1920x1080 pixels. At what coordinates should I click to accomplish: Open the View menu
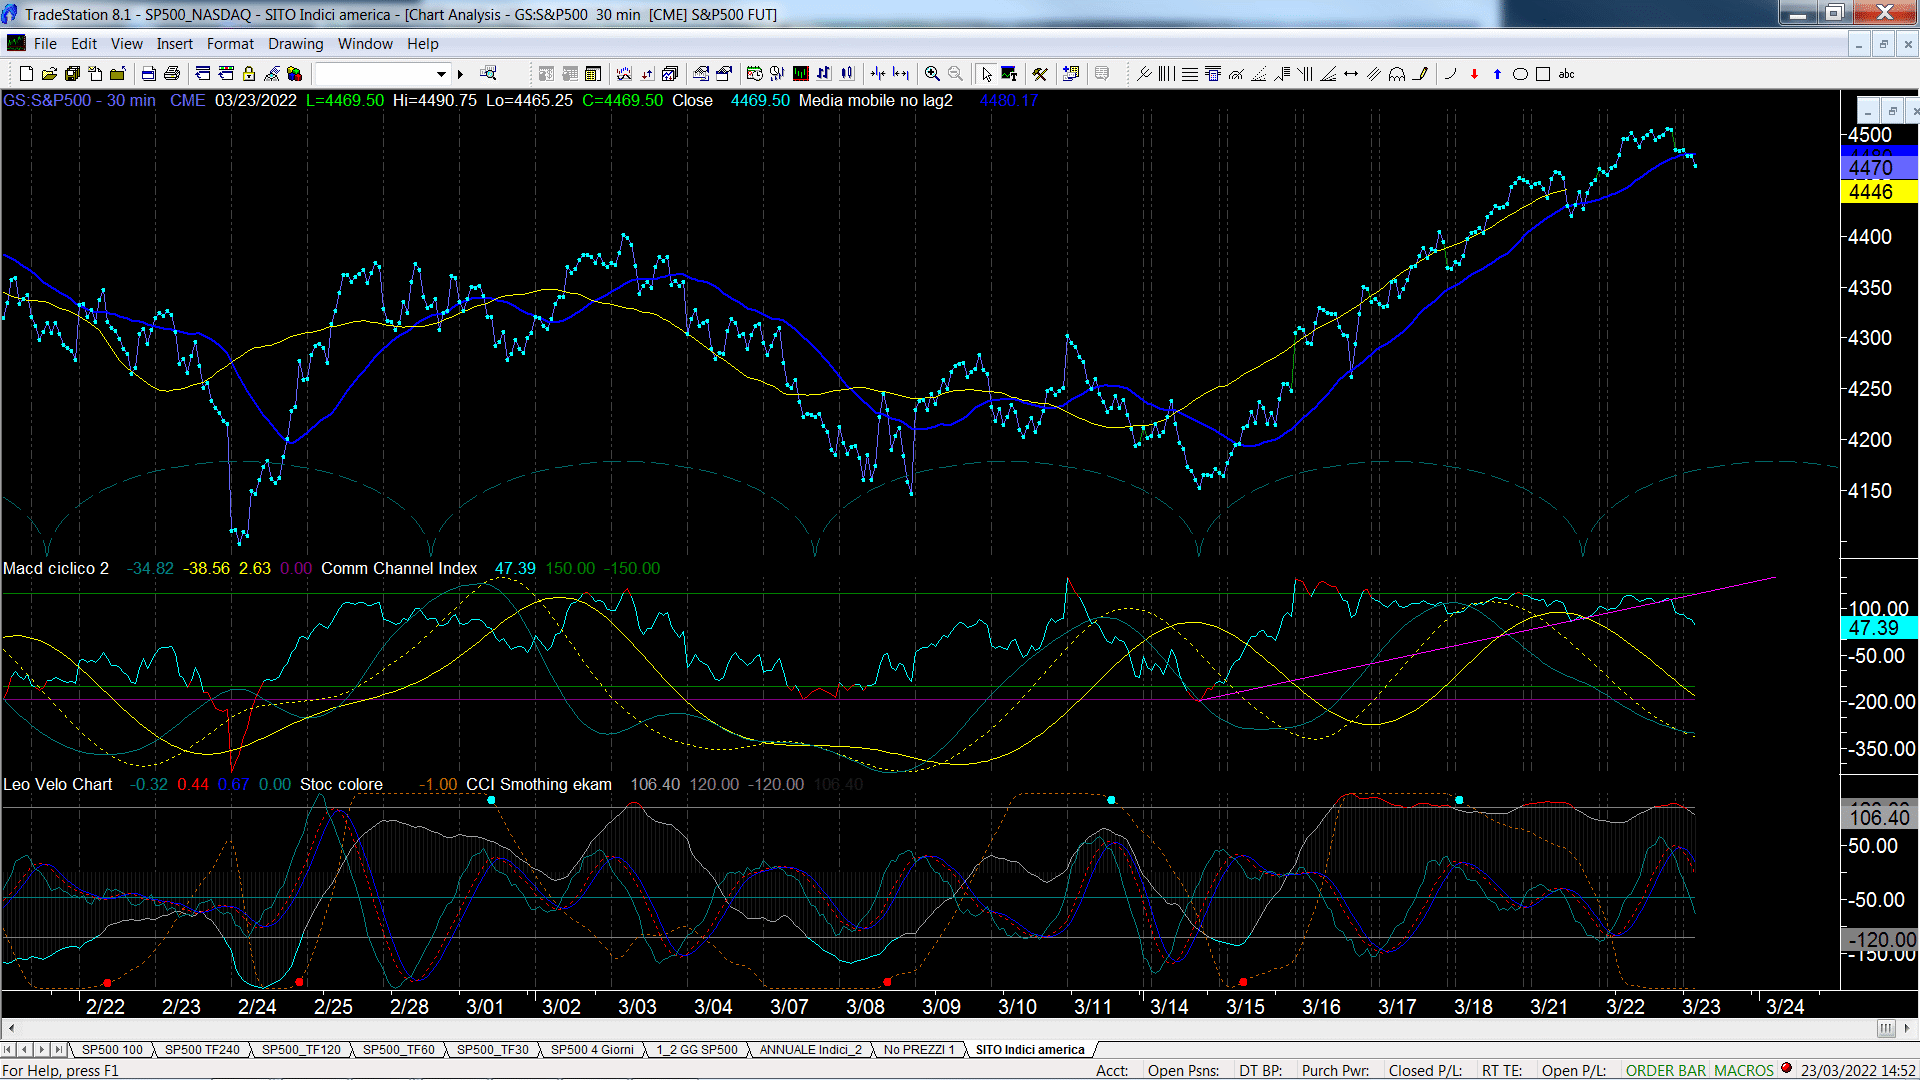(126, 44)
